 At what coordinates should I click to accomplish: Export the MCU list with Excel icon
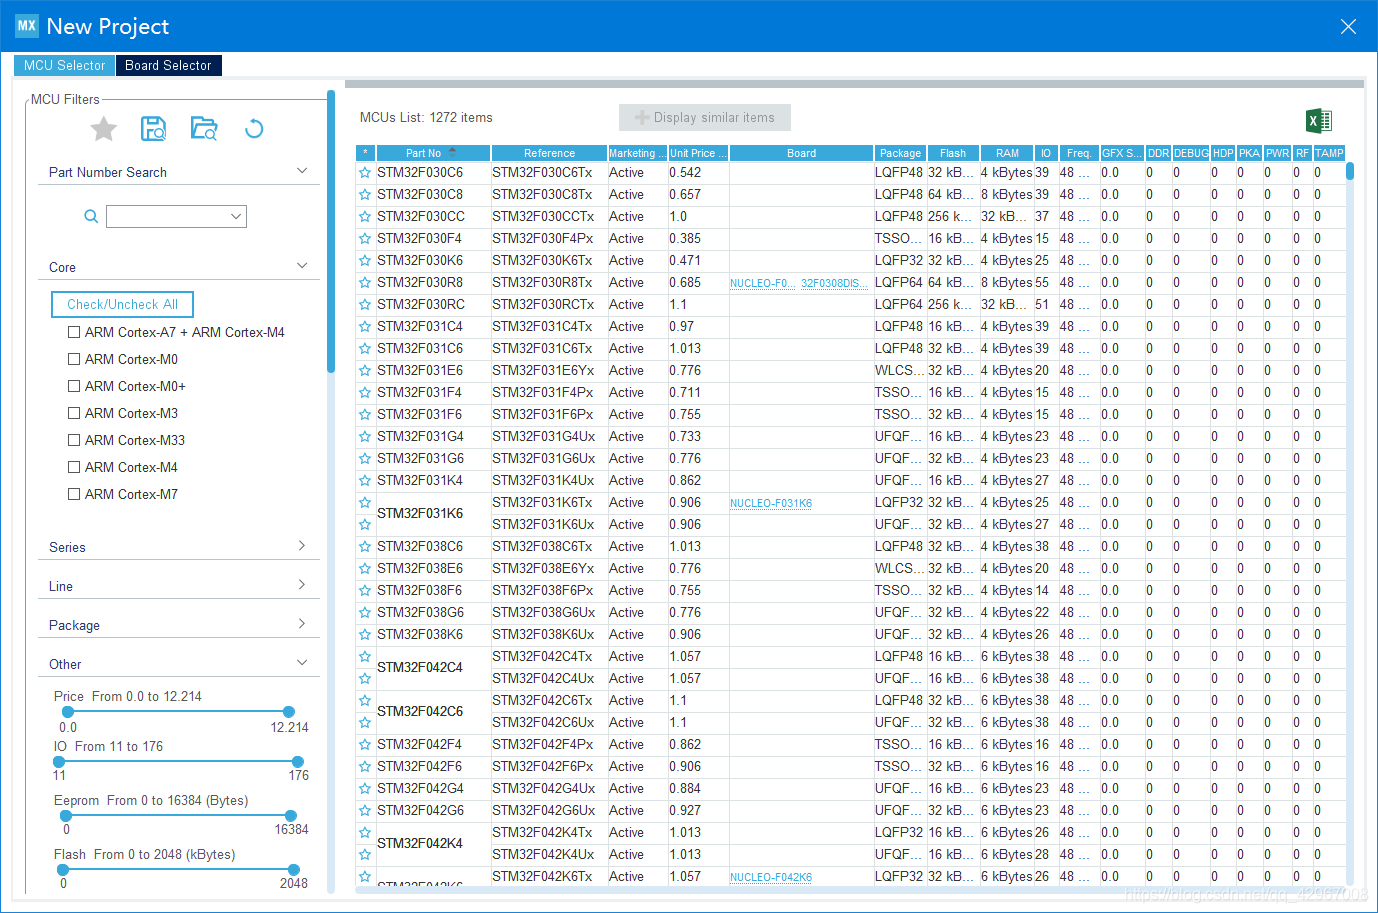[1318, 121]
